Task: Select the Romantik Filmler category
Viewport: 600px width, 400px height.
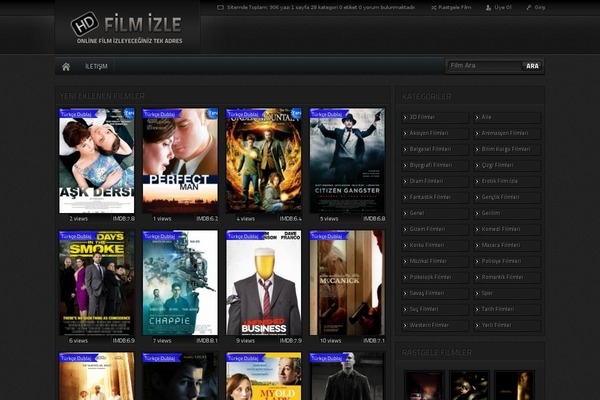Action: [507, 277]
